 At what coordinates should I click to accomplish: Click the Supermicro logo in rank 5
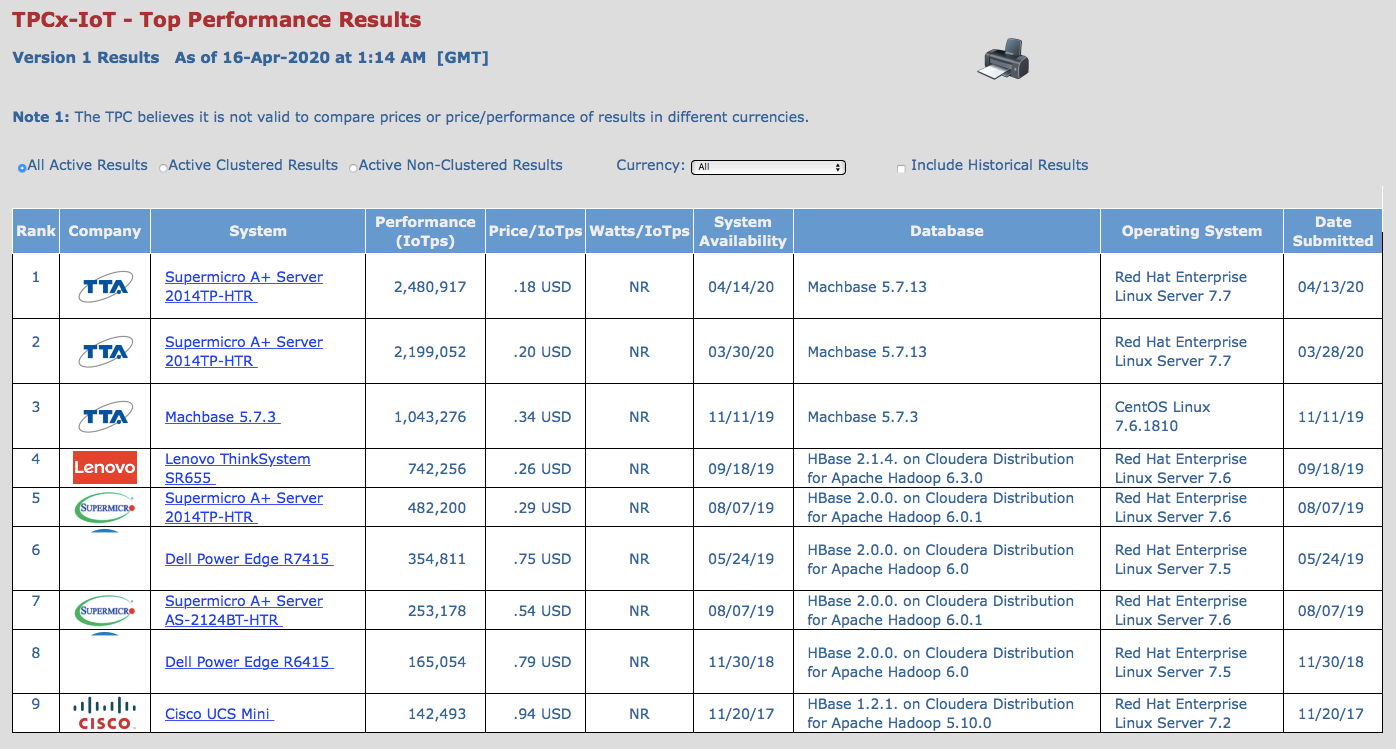click(105, 508)
